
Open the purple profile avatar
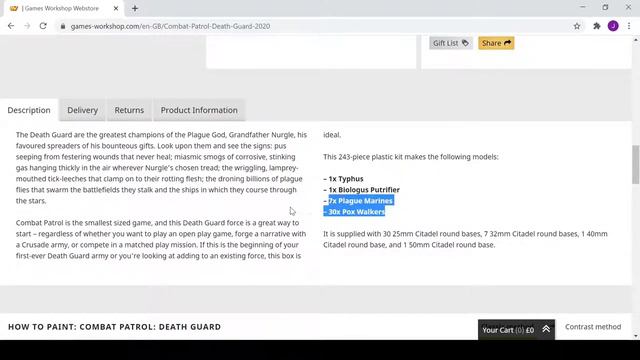[613, 26]
